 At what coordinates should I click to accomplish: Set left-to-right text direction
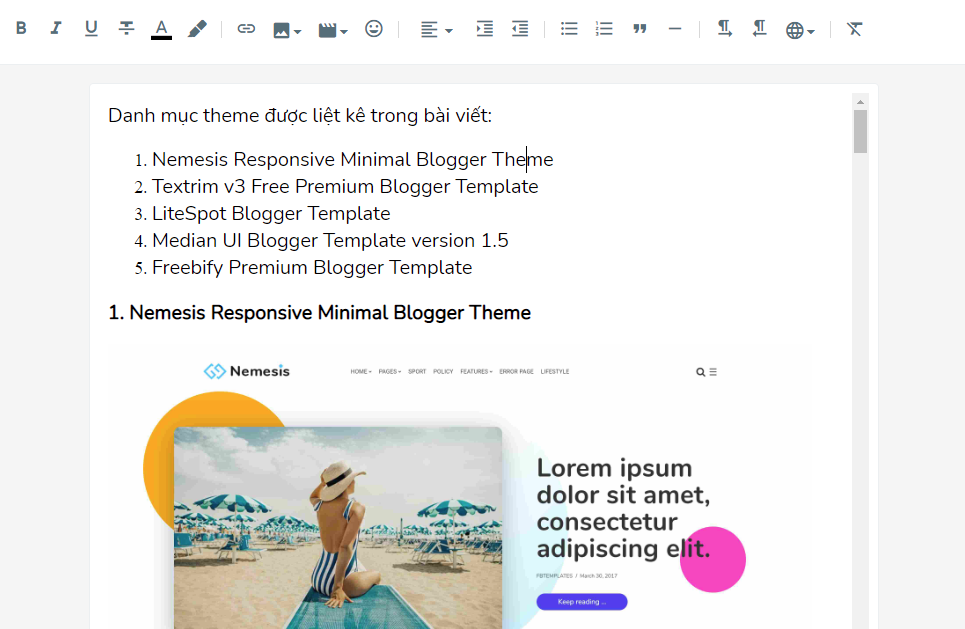724,28
